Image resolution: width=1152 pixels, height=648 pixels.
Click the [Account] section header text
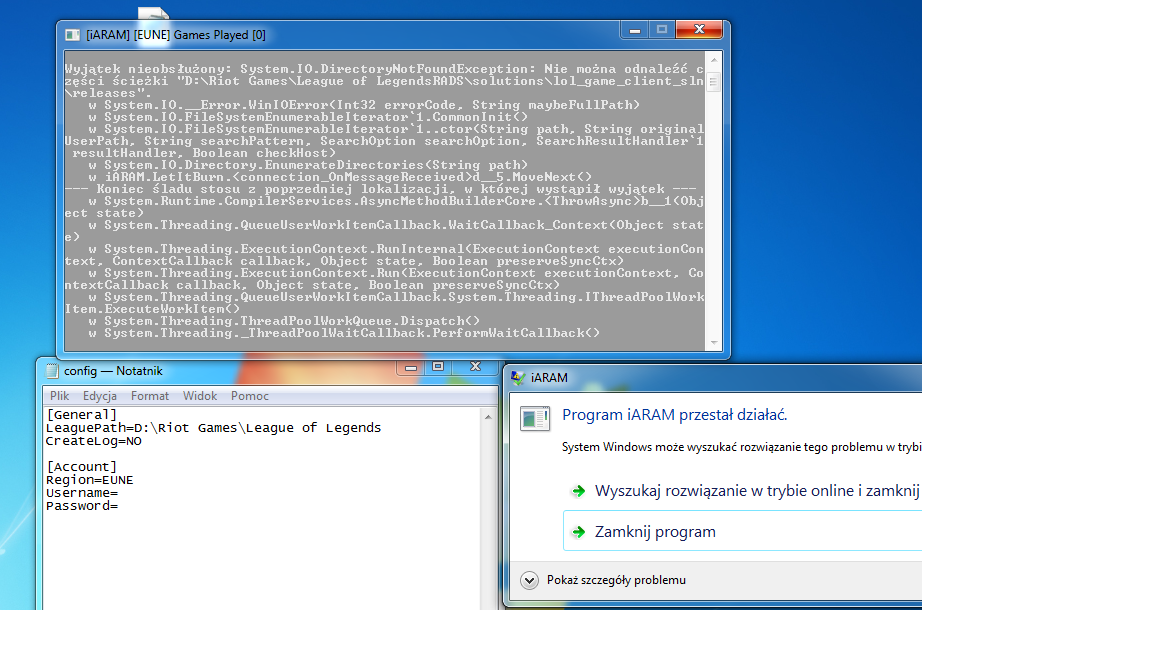(x=81, y=467)
